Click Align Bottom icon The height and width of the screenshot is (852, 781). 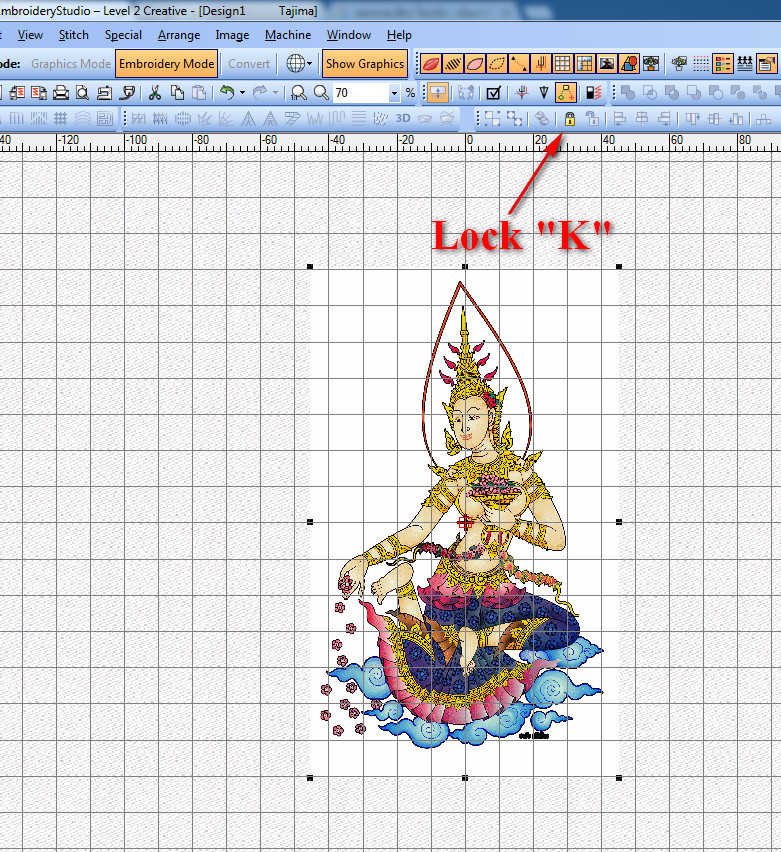736,118
